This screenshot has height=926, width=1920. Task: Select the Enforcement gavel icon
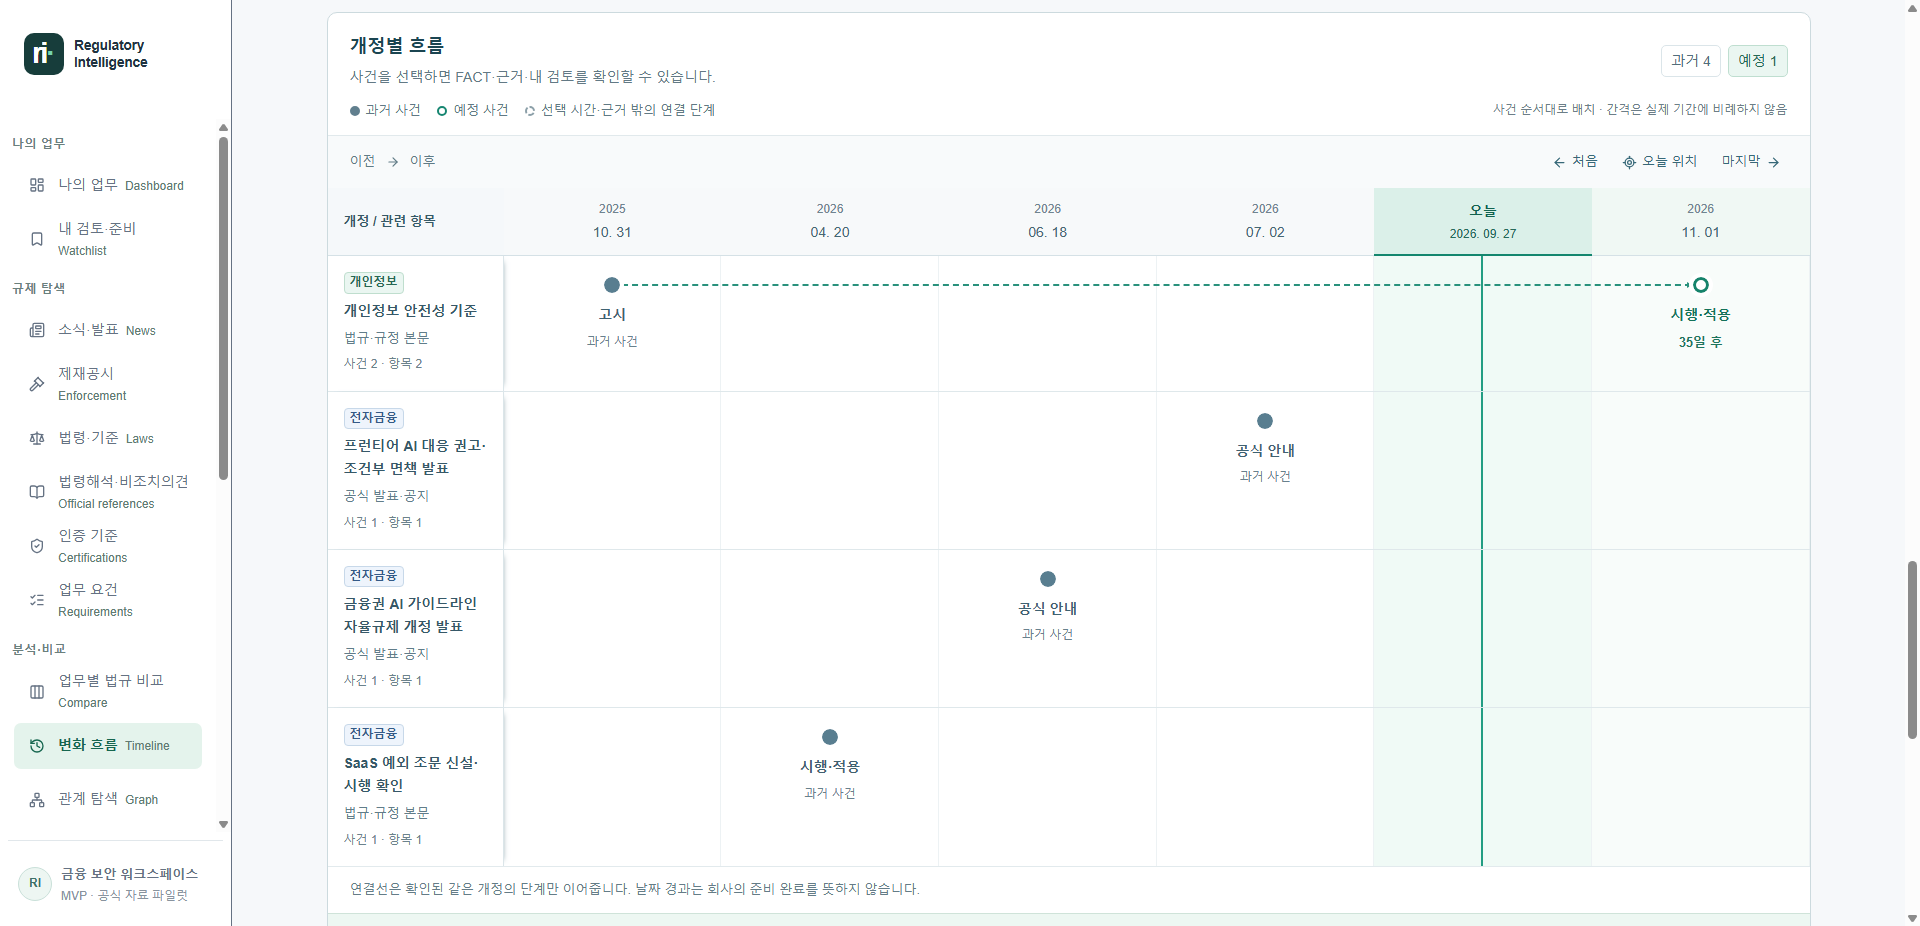37,384
